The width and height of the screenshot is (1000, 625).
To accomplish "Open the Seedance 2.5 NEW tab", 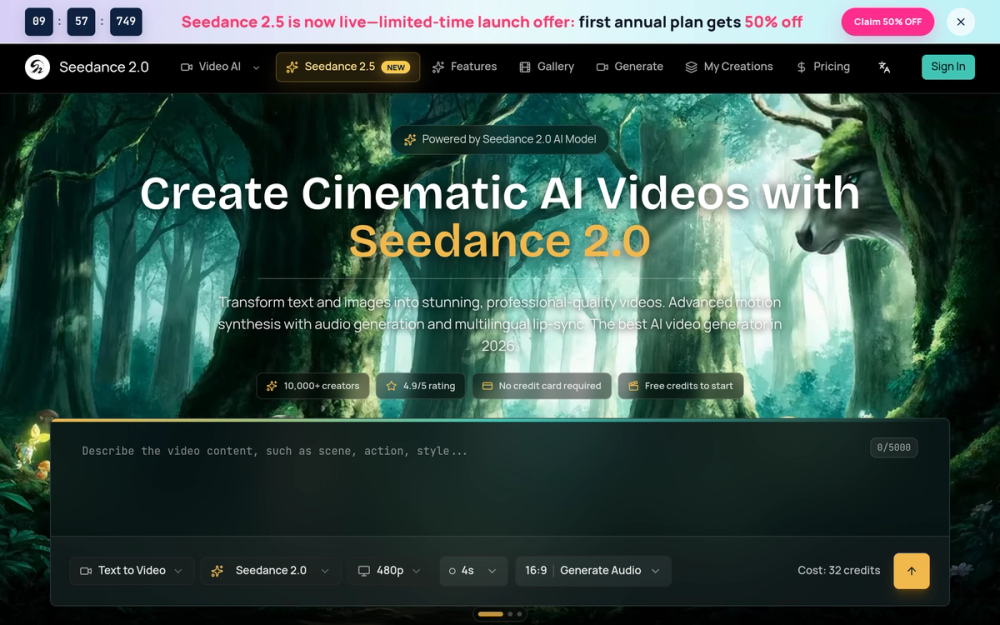I will click(x=348, y=67).
